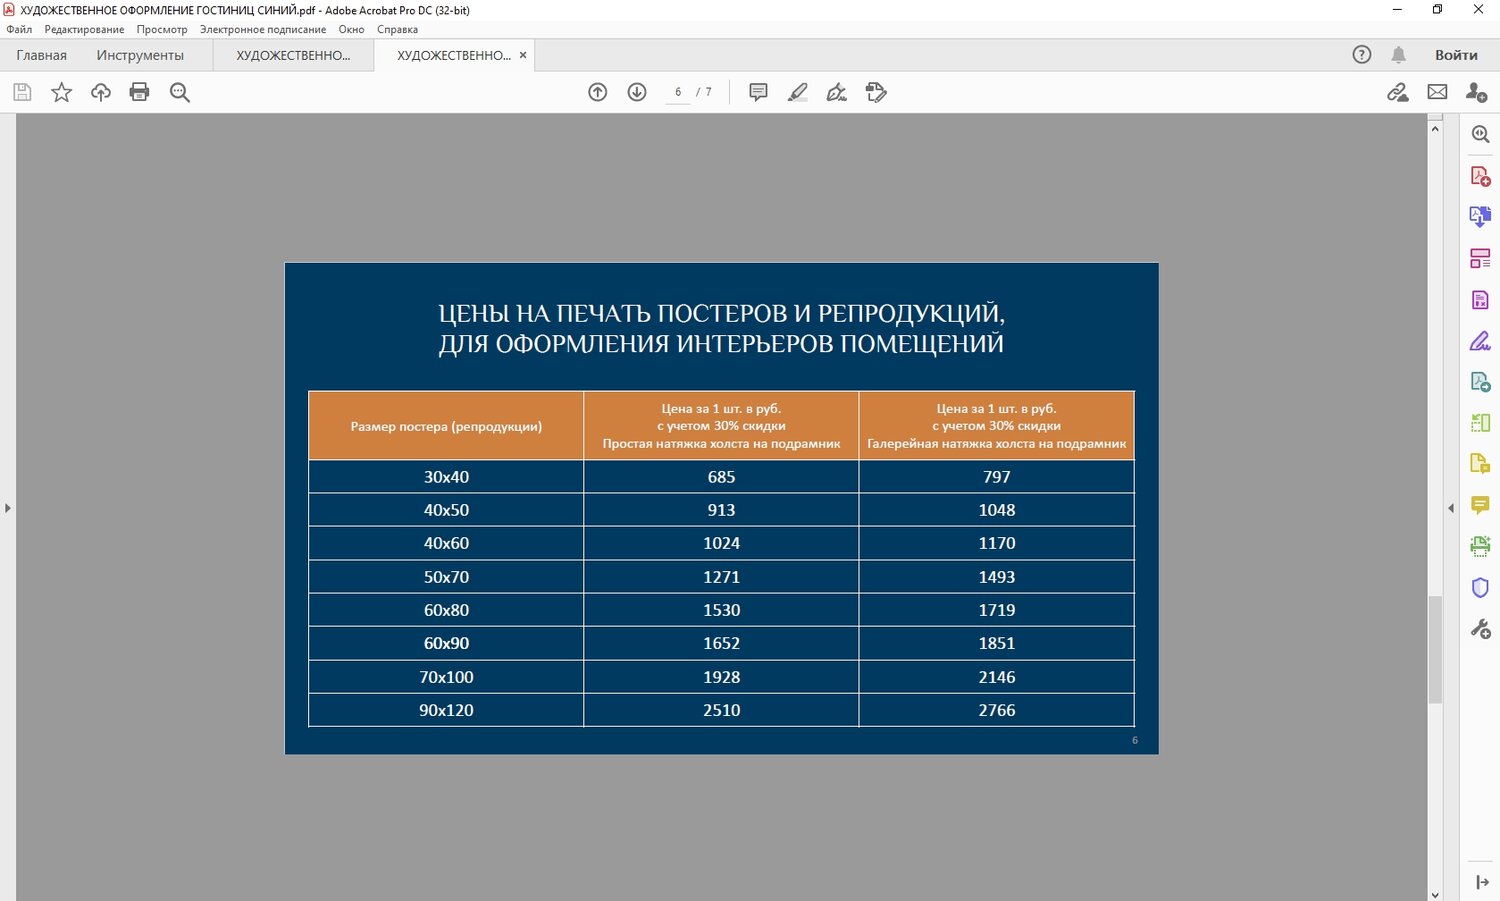
Task: Select the Highlight text marker tool
Action: click(x=798, y=92)
